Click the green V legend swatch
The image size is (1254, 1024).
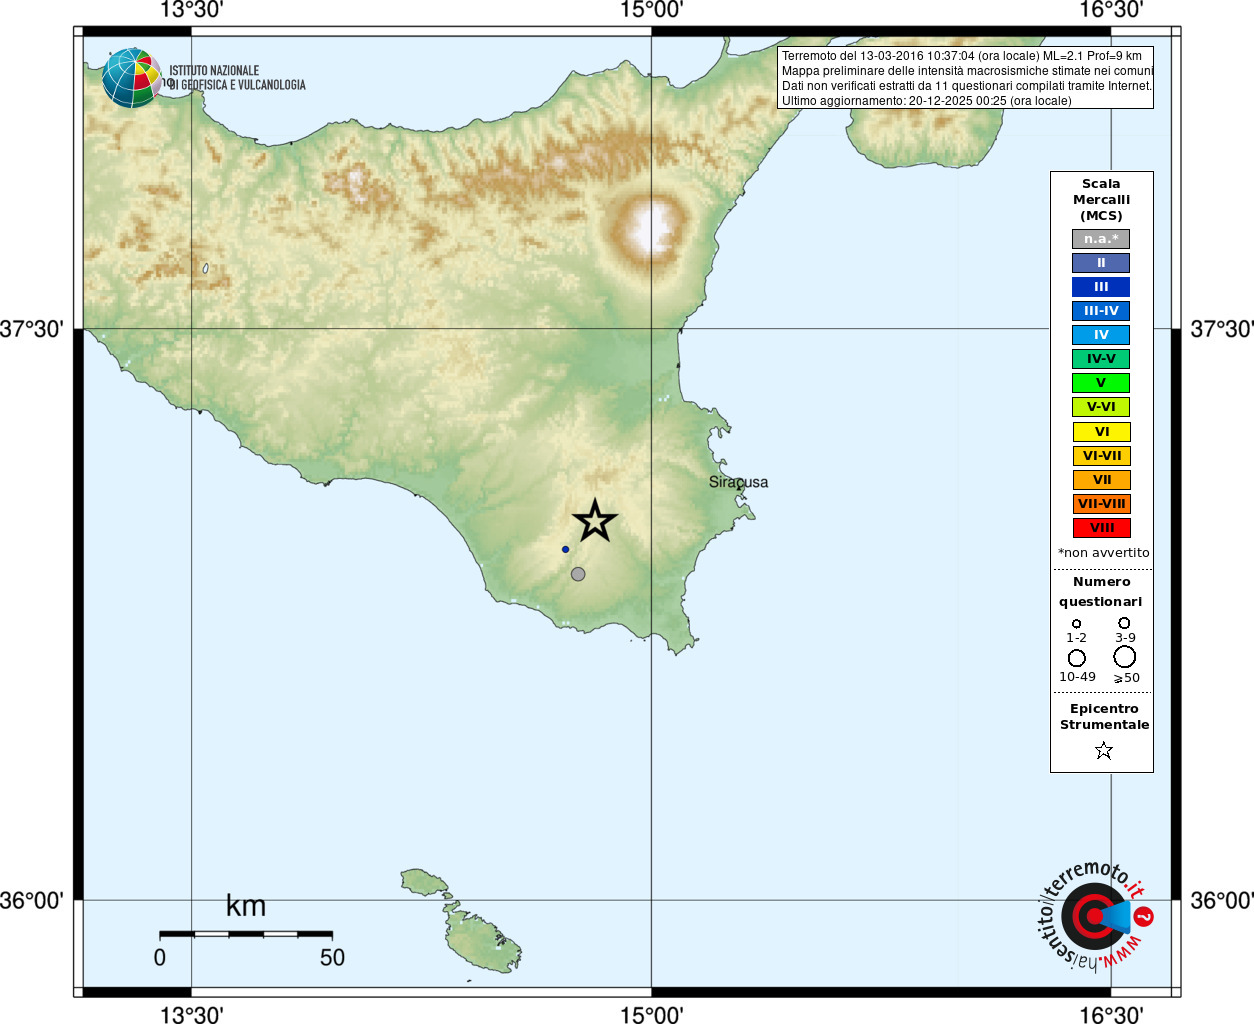[x=1101, y=383]
